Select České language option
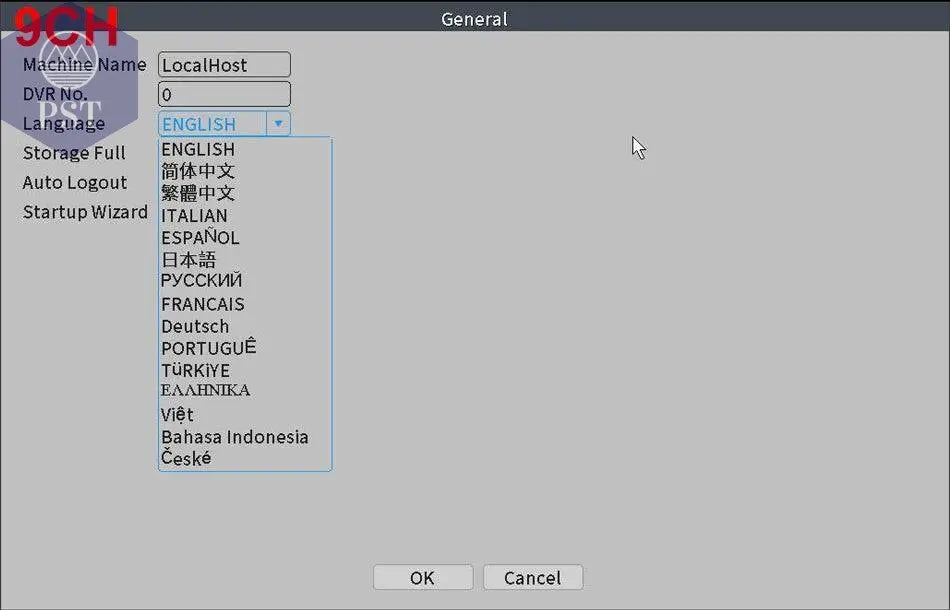 click(x=186, y=457)
